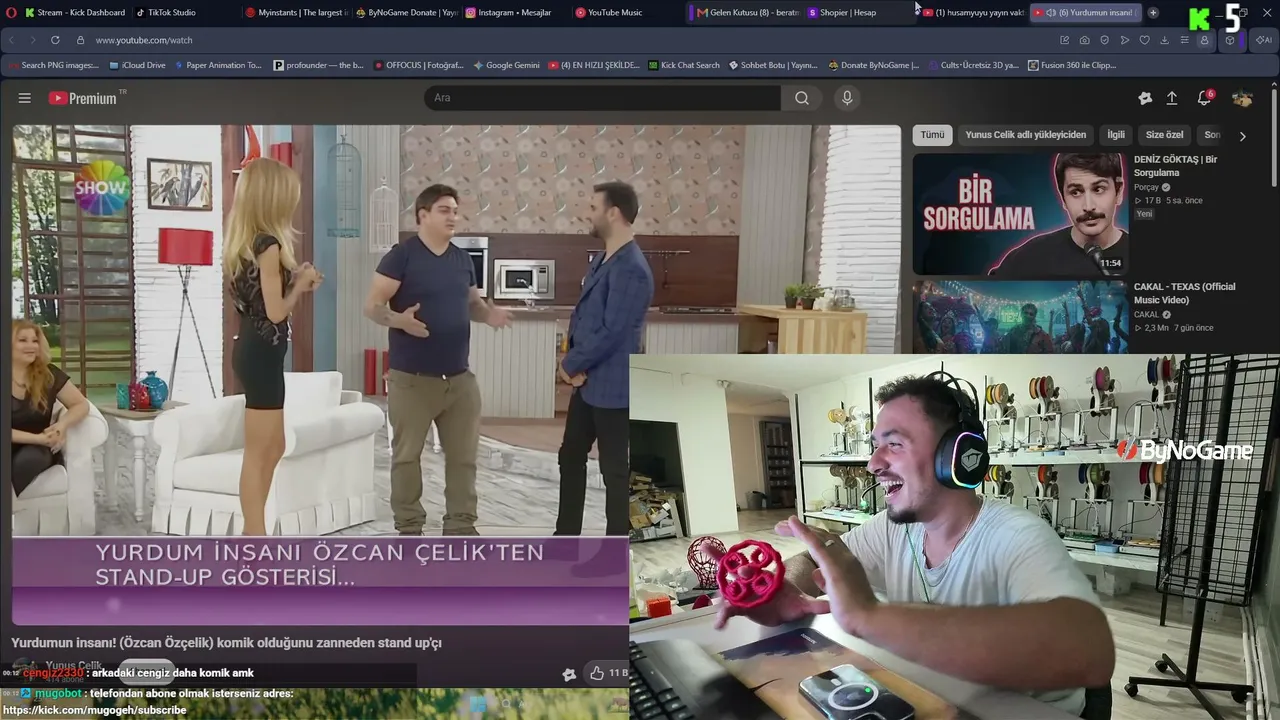Open the new tab plus button

1153,13
